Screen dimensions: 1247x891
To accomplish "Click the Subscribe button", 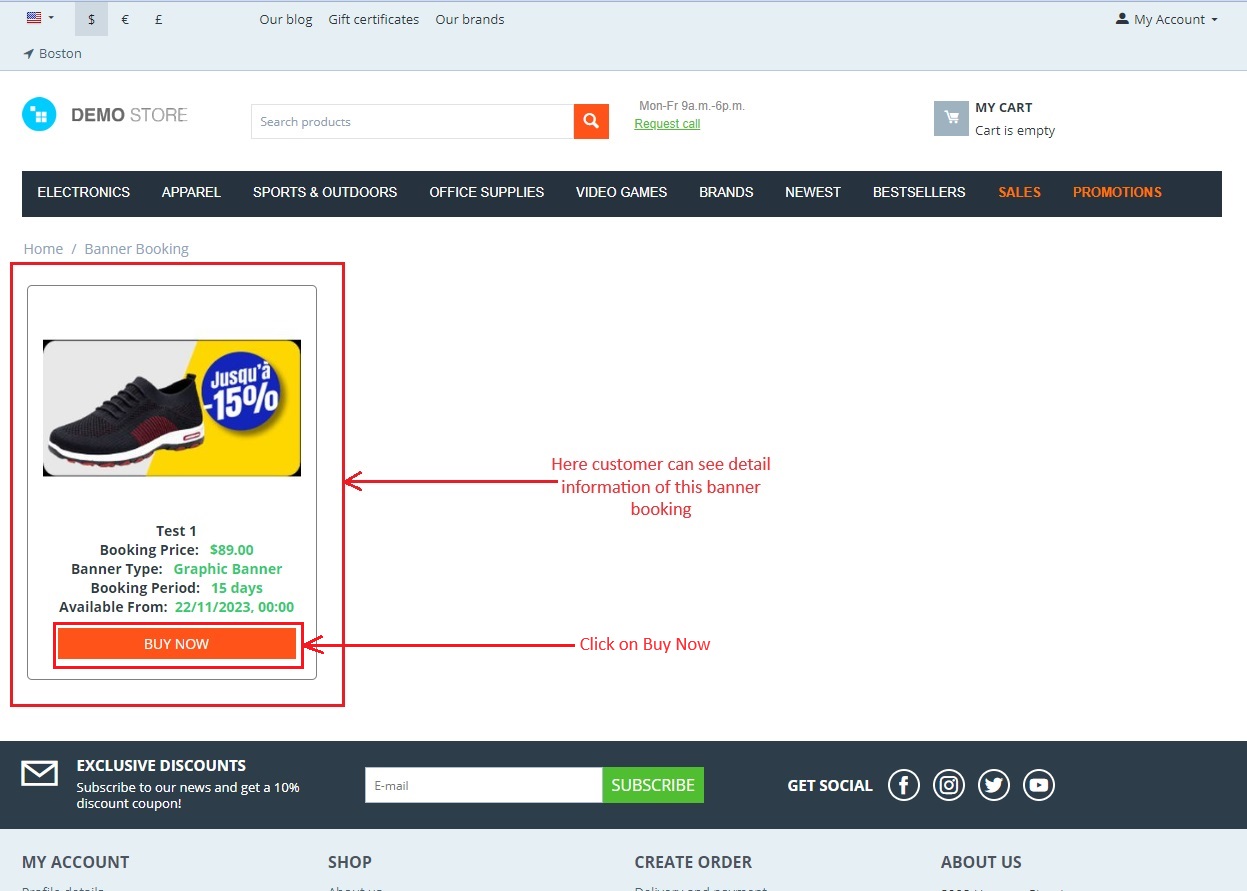I will (653, 785).
